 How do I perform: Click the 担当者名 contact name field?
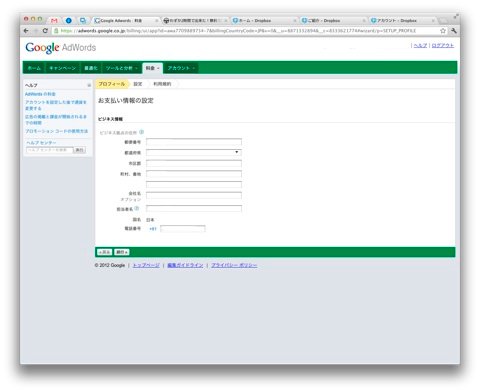click(194, 209)
